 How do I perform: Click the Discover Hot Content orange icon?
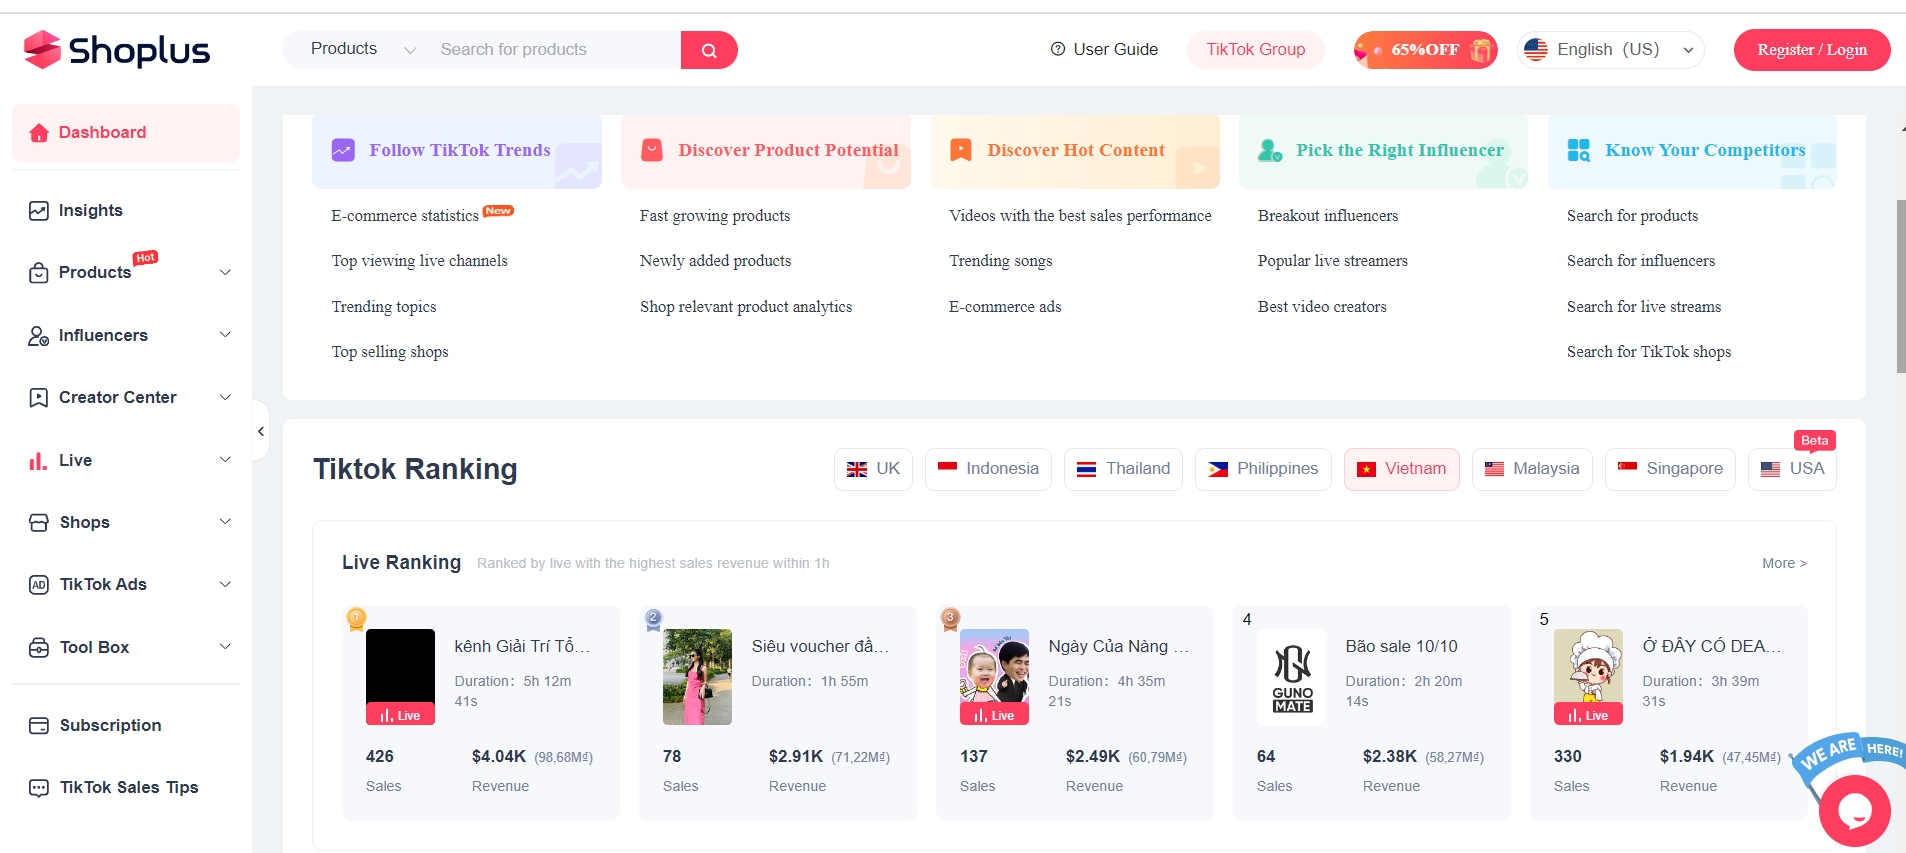tap(961, 150)
